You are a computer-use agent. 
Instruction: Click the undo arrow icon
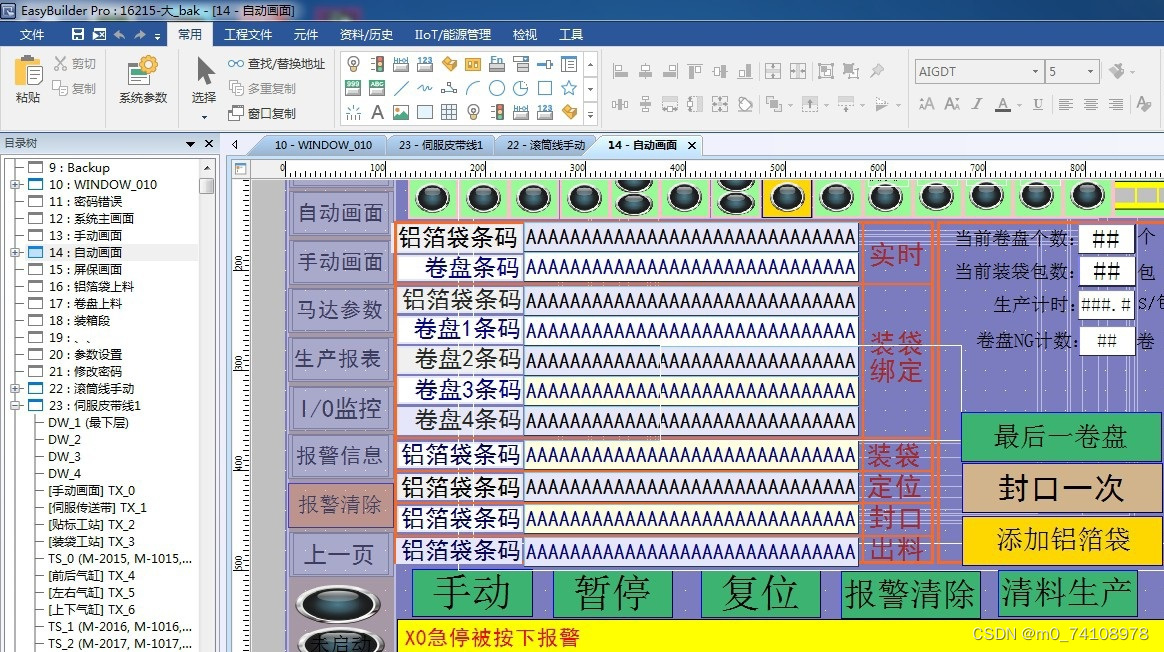tap(119, 34)
